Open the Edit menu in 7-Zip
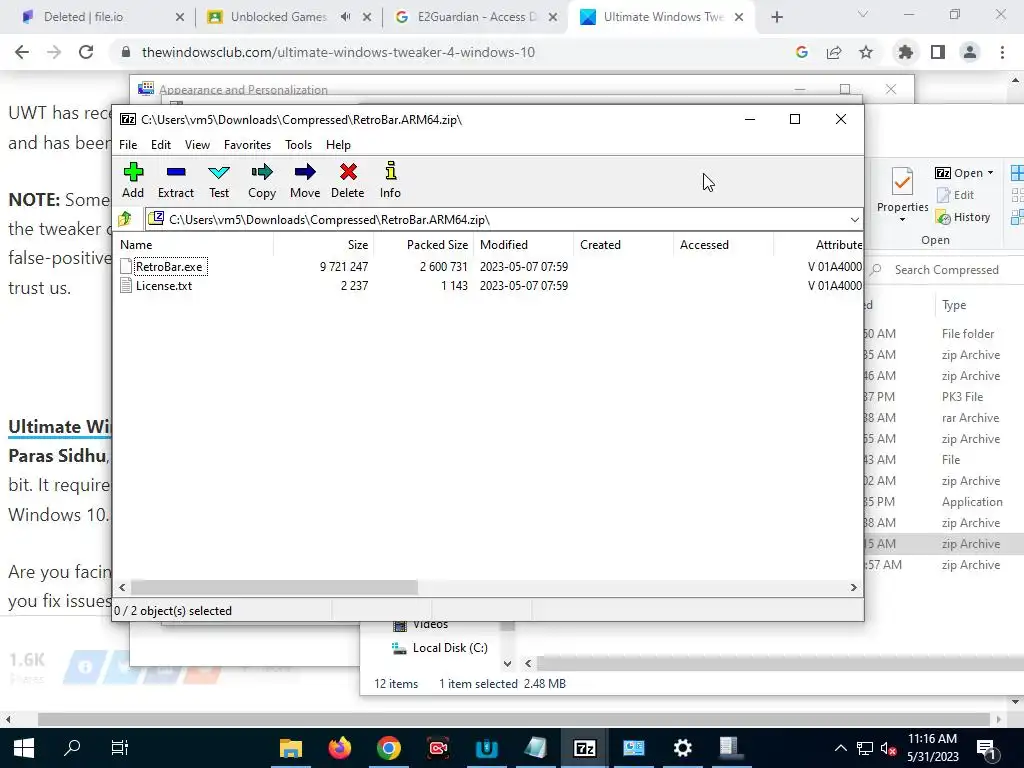 (161, 145)
